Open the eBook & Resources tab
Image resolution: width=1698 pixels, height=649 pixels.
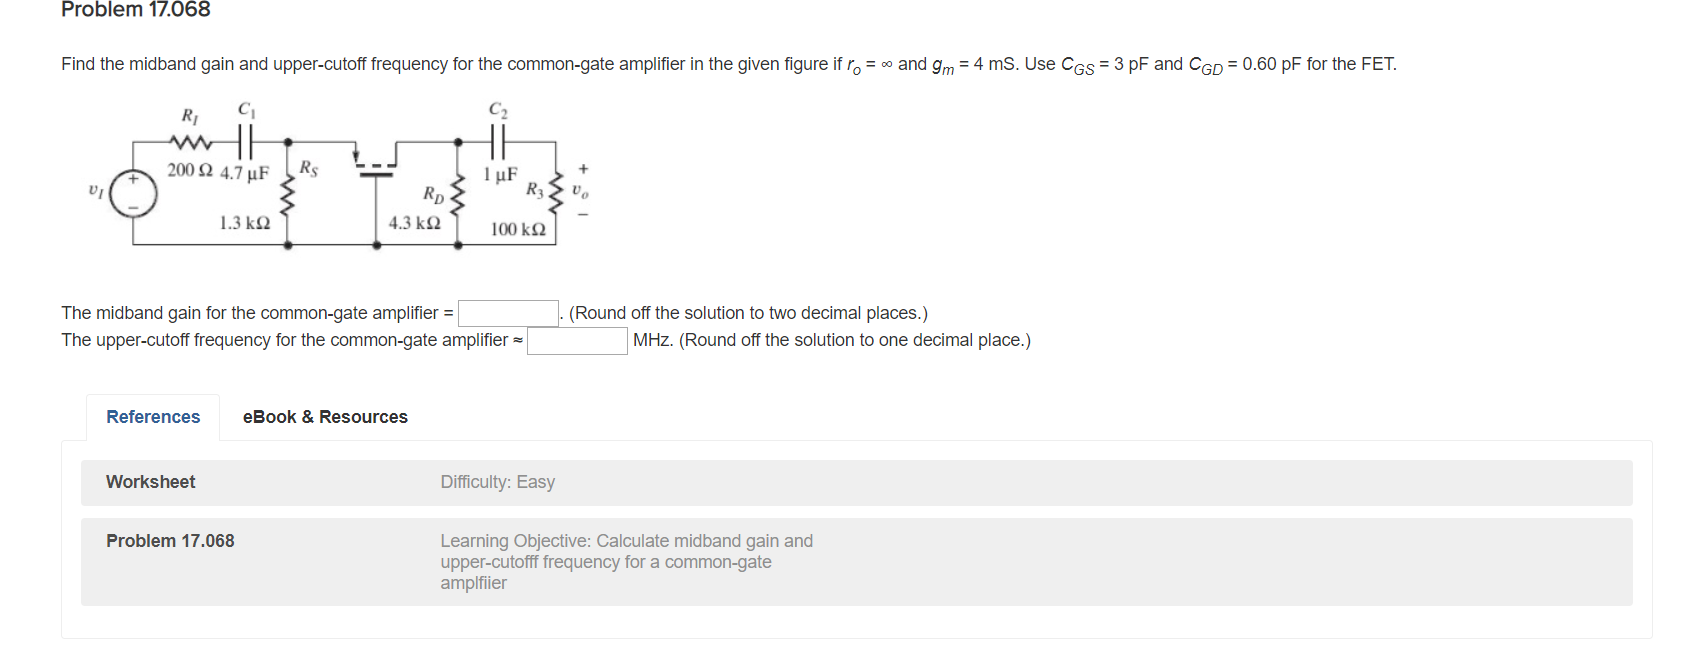(323, 417)
